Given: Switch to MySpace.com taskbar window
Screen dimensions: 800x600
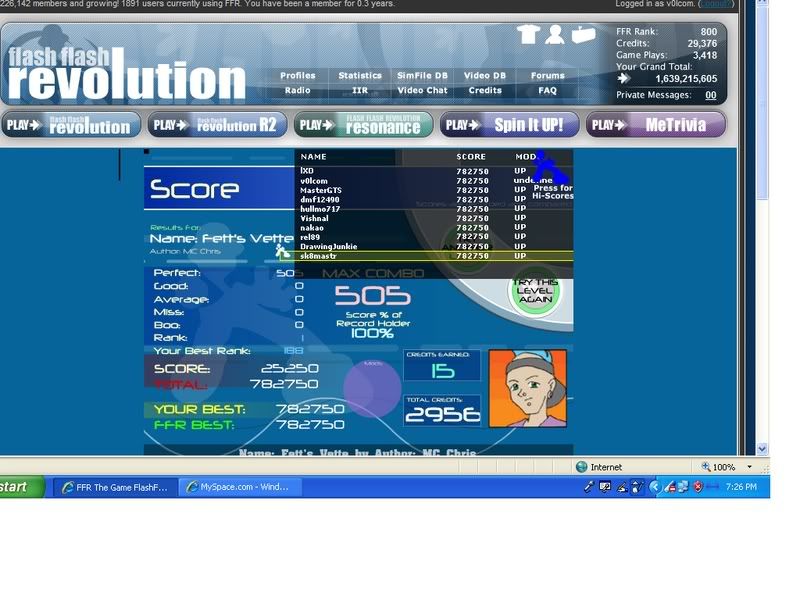Looking at the screenshot, I should [240, 487].
